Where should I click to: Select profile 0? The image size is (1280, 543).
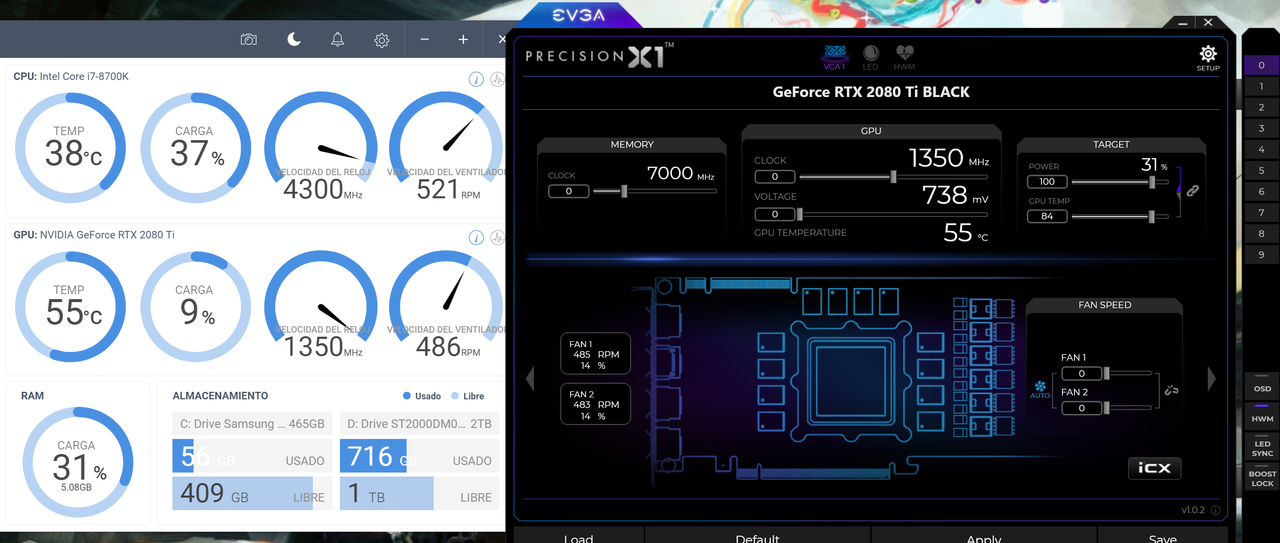pyautogui.click(x=1262, y=65)
